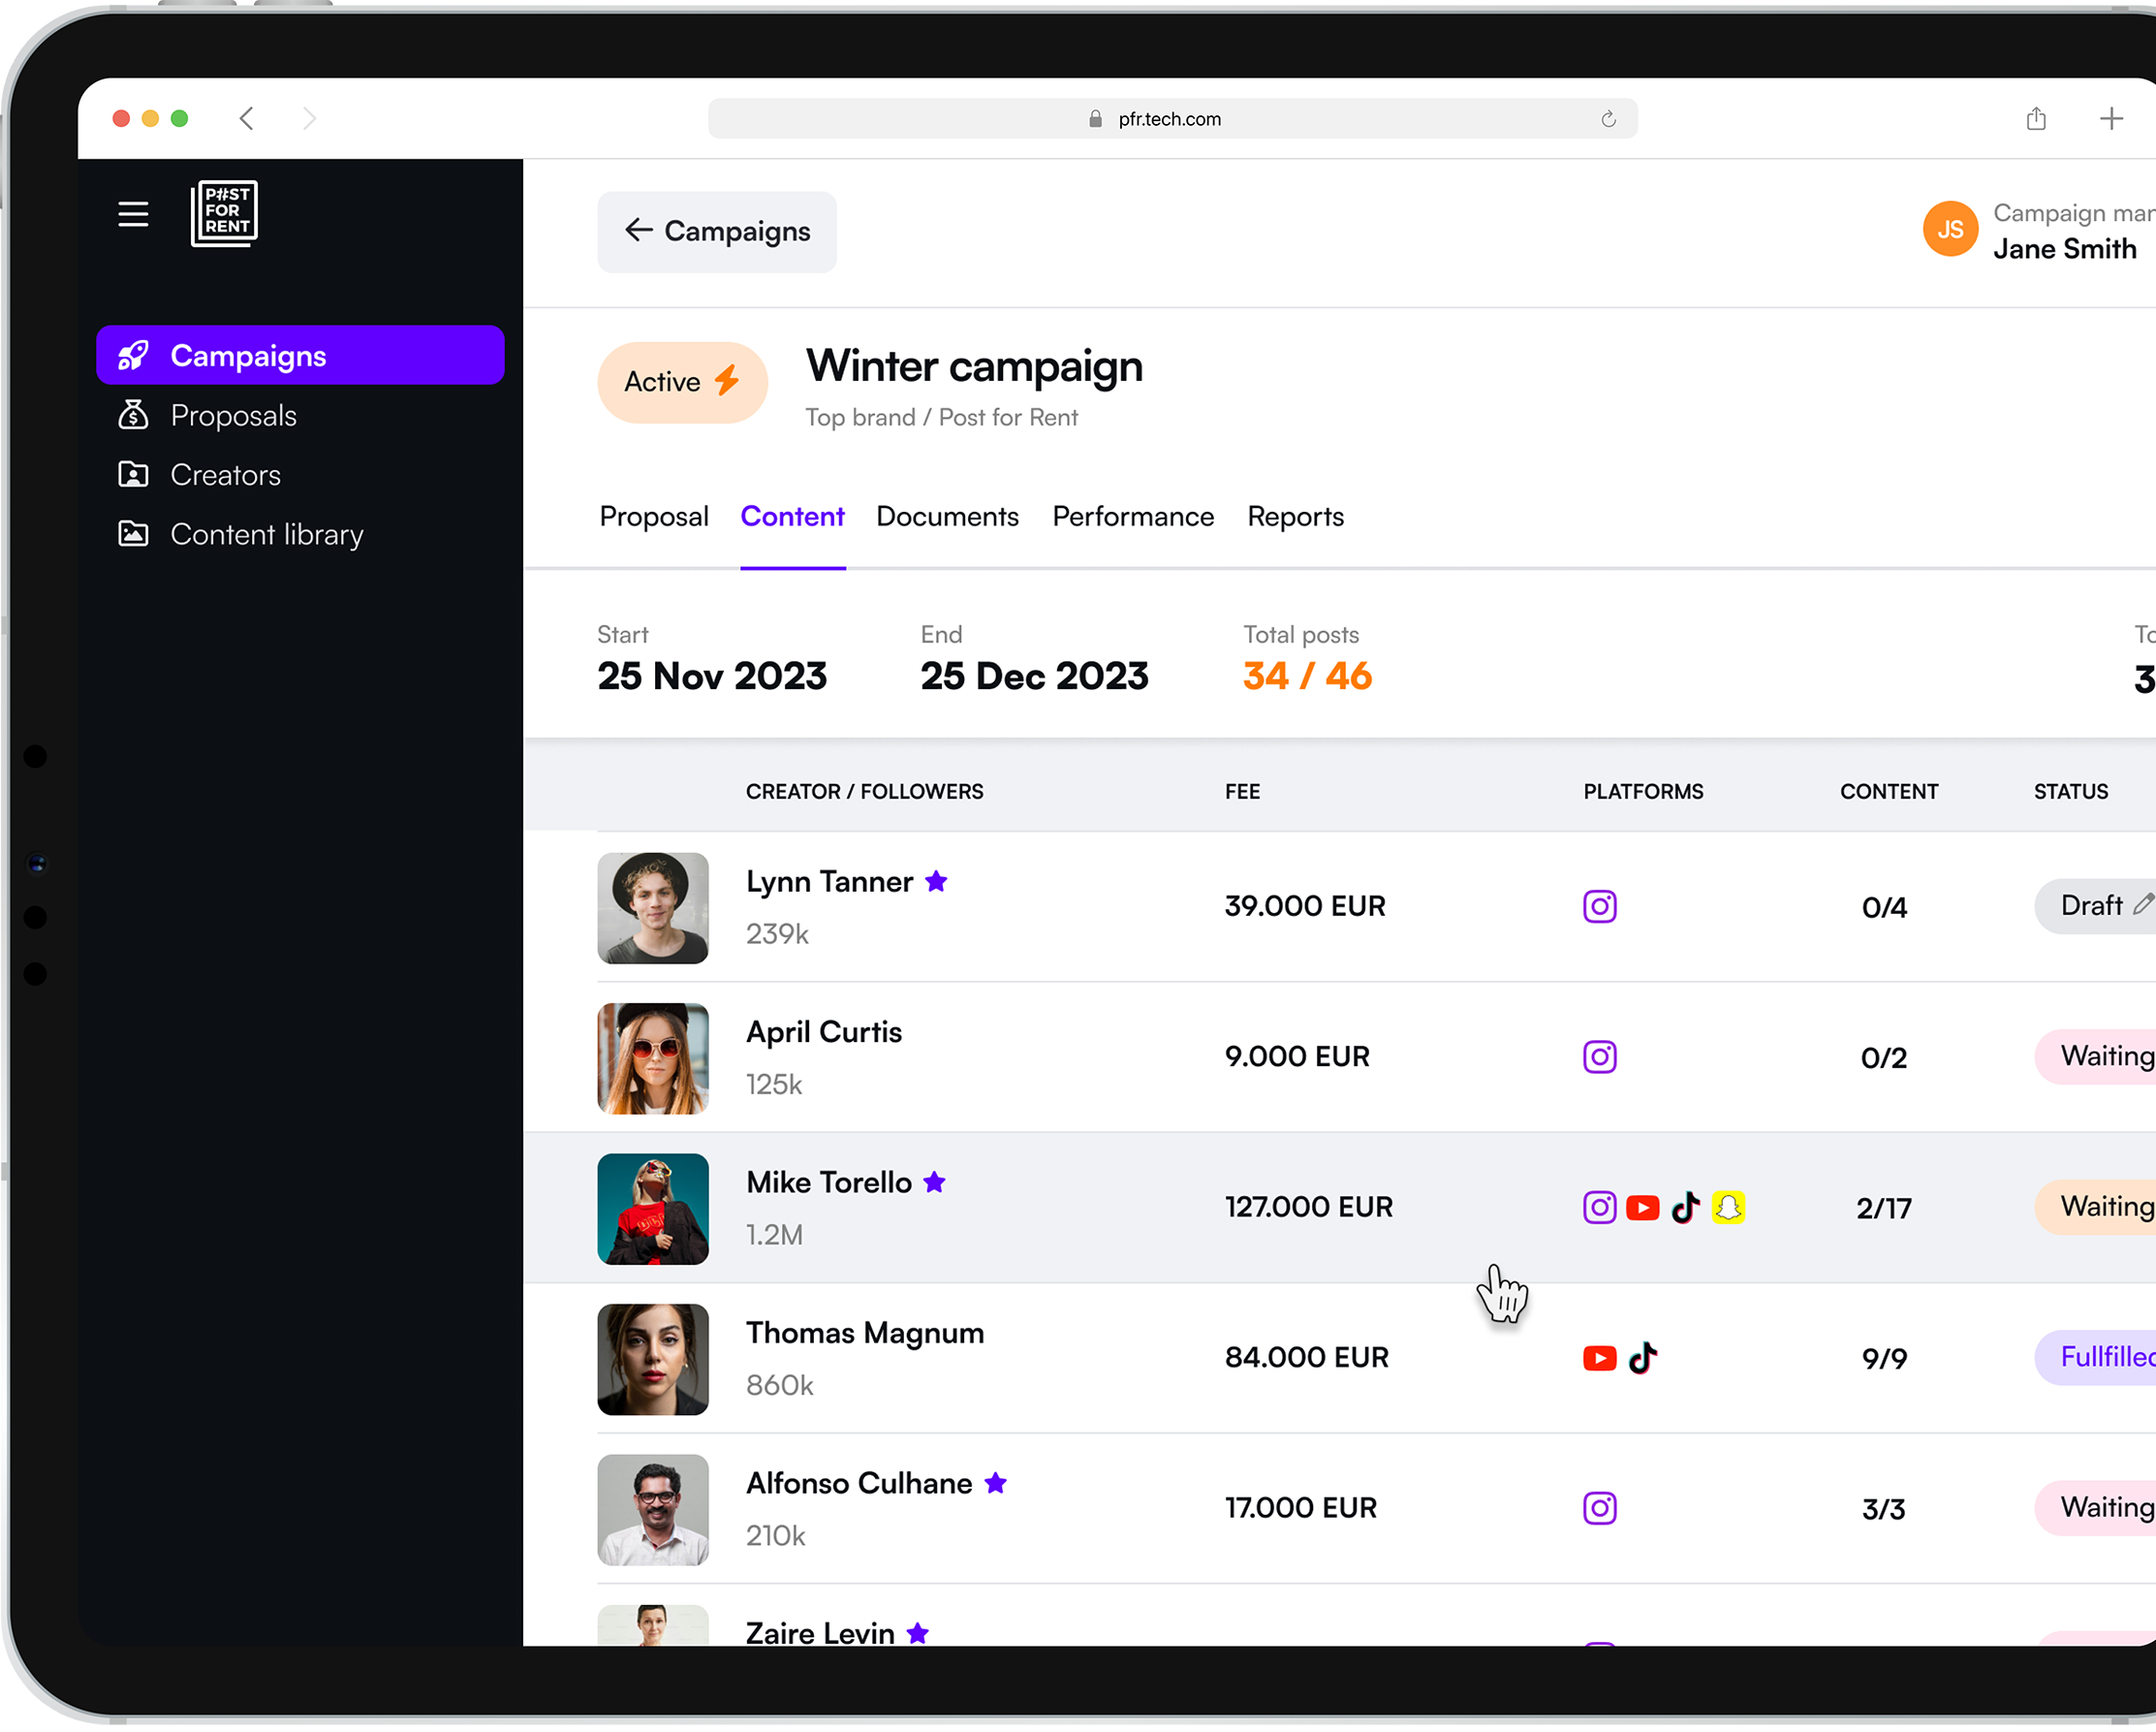Click Mike Torello's 127.000 EUR fee

1309,1207
